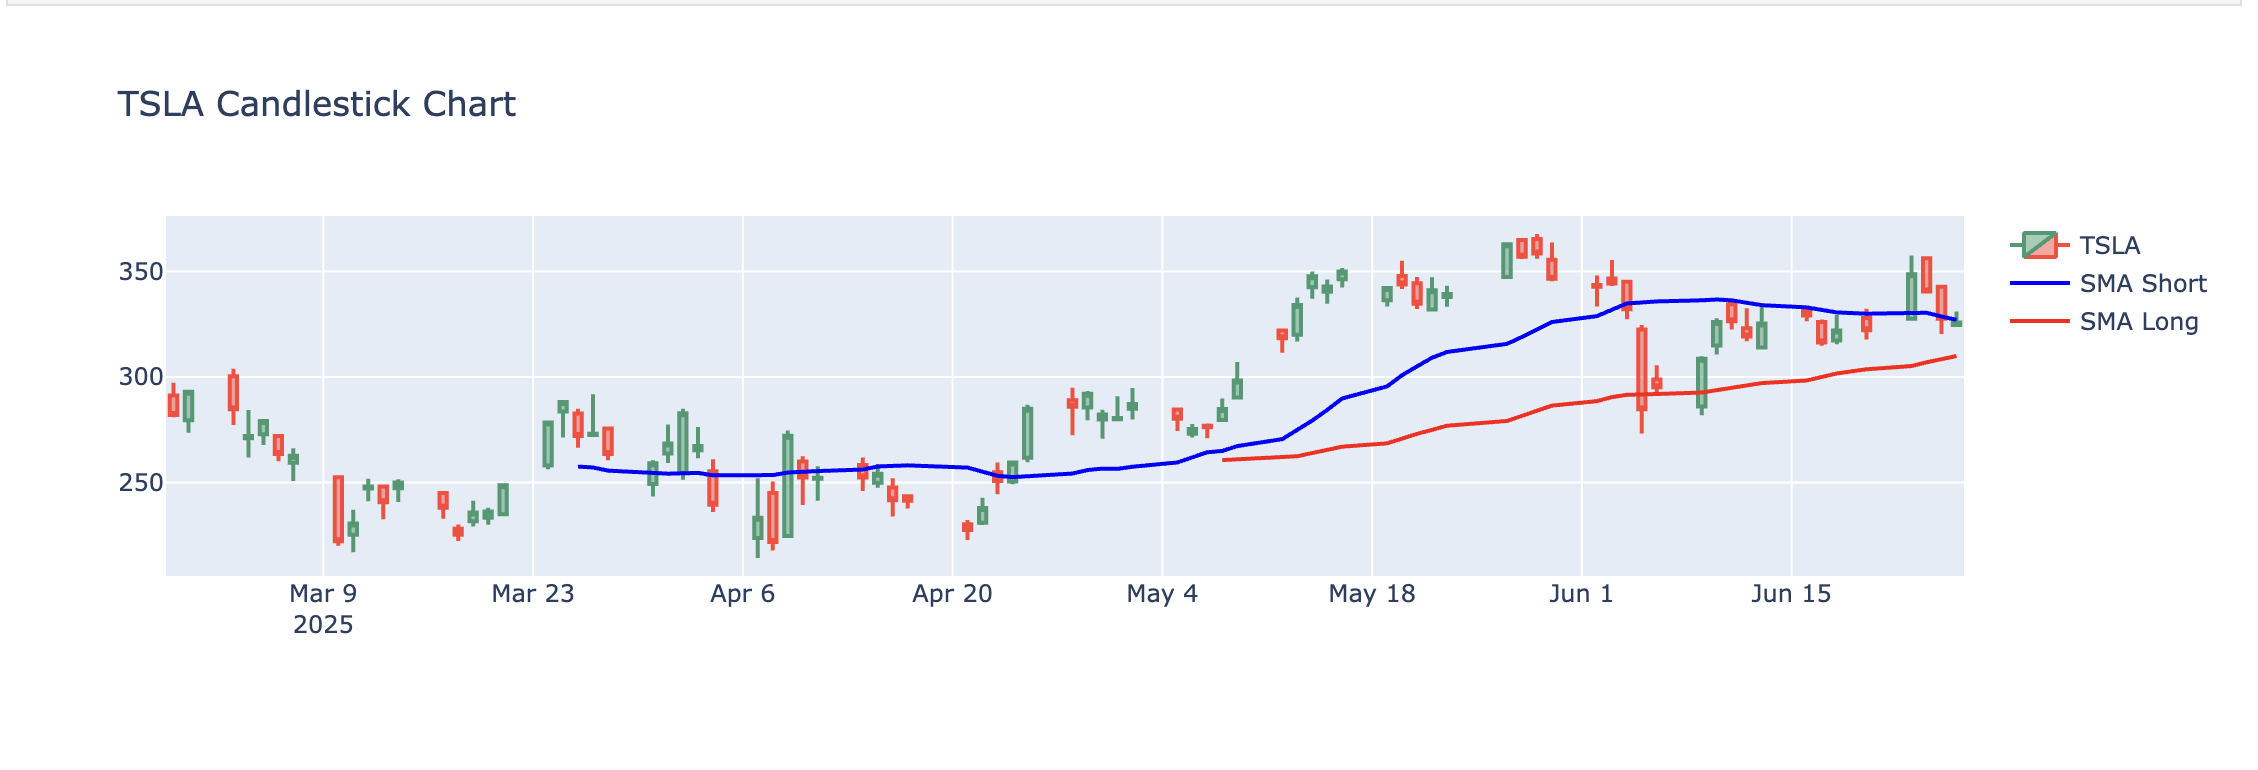Hide the SMA Long legend entry
2258x770 pixels.
click(2104, 321)
